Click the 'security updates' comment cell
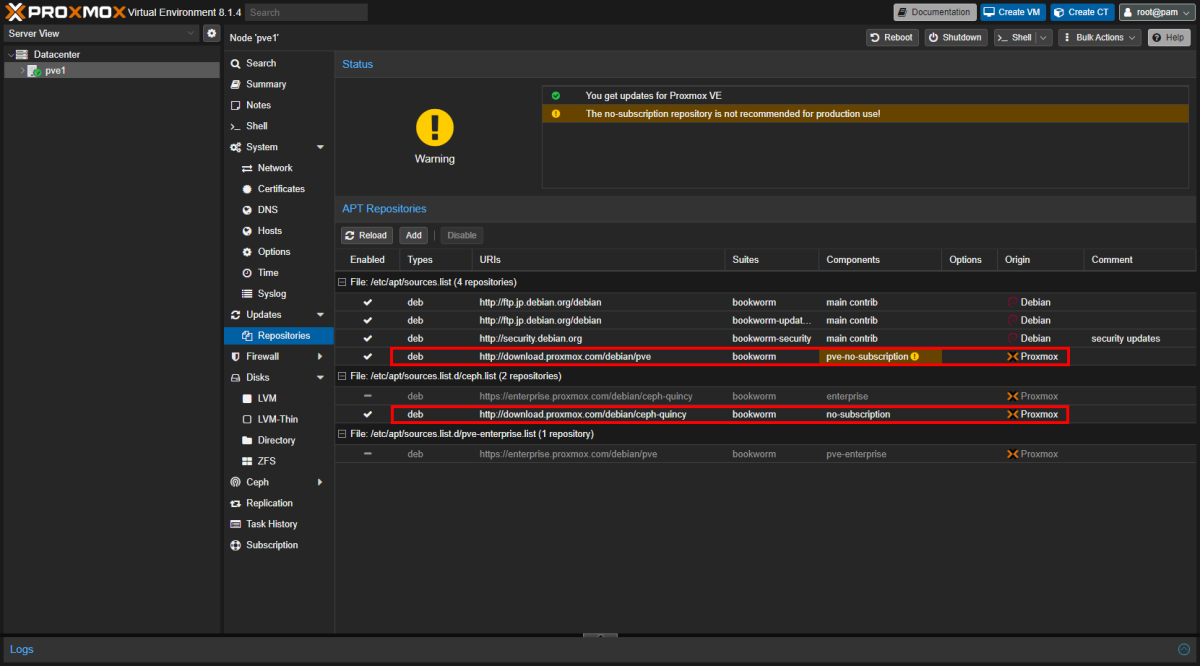 tap(1139, 339)
